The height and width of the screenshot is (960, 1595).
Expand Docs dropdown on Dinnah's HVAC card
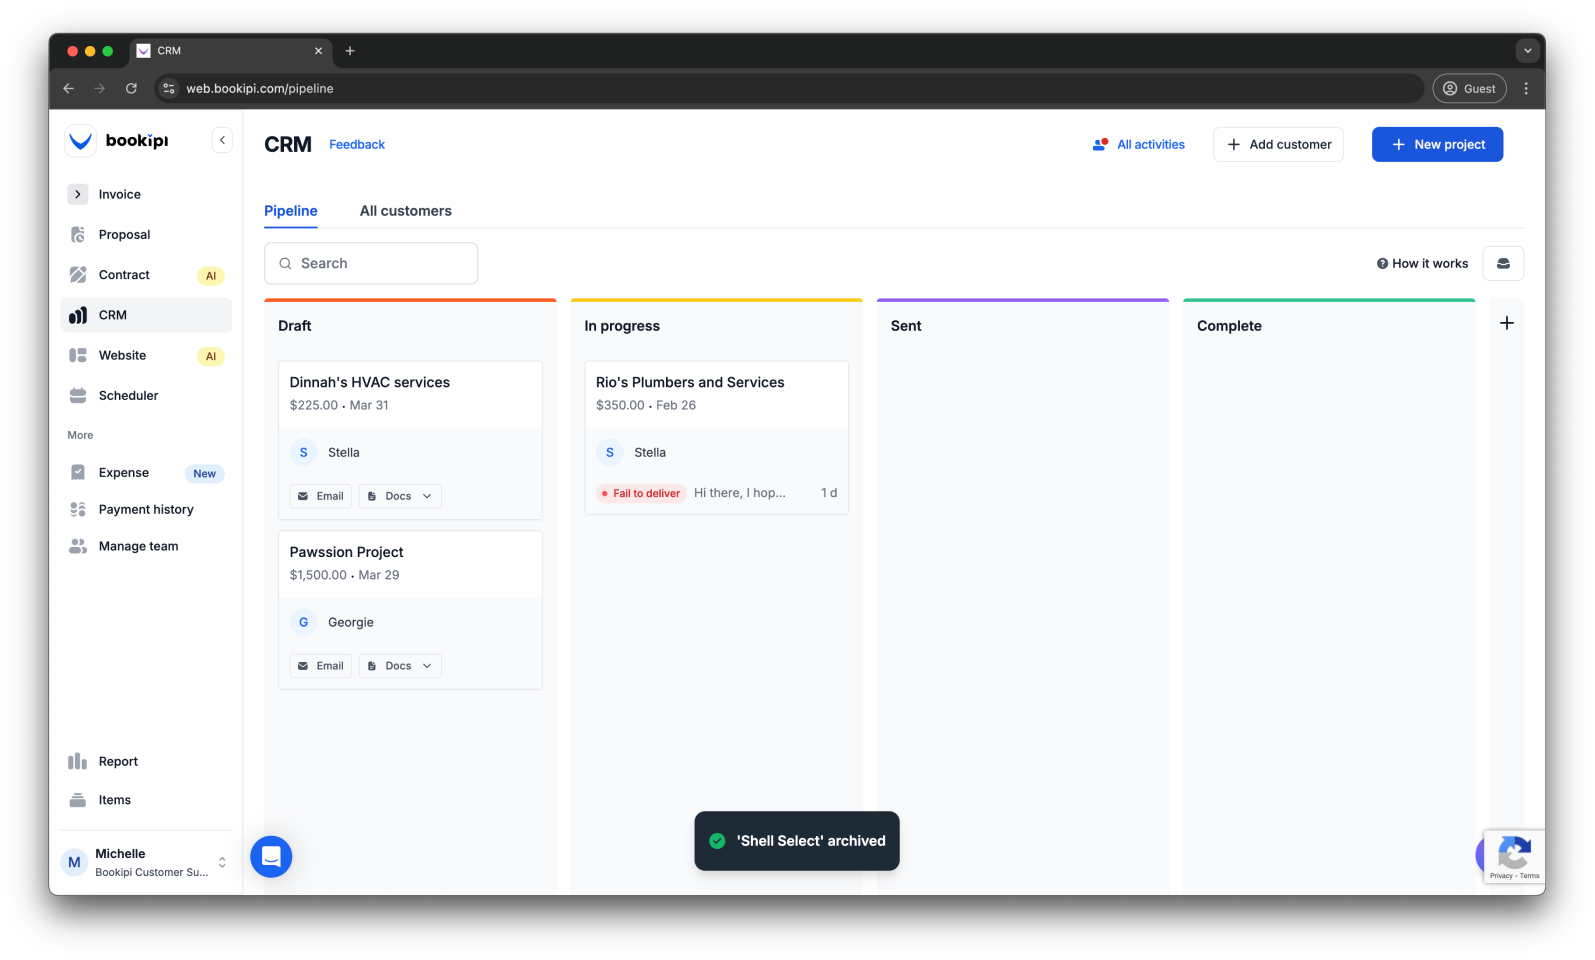[x=400, y=497]
